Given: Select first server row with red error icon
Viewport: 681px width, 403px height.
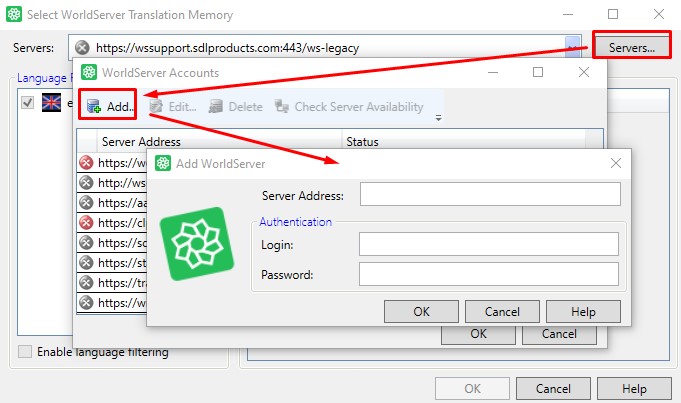Looking at the screenshot, I should (86, 162).
